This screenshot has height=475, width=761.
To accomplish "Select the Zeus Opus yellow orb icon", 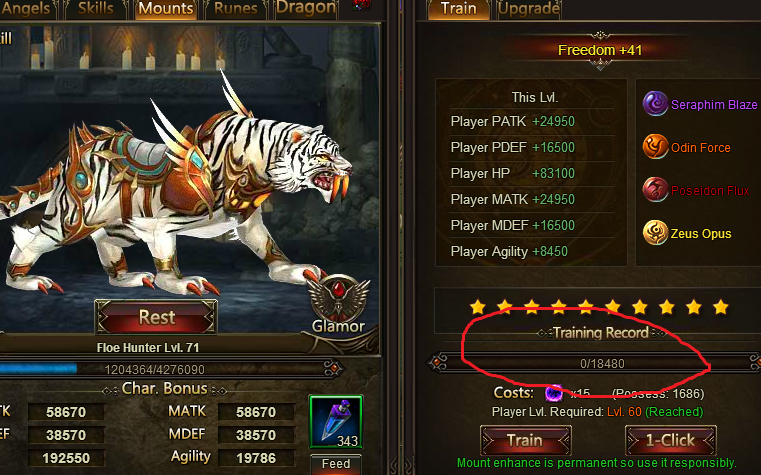I will pos(655,232).
